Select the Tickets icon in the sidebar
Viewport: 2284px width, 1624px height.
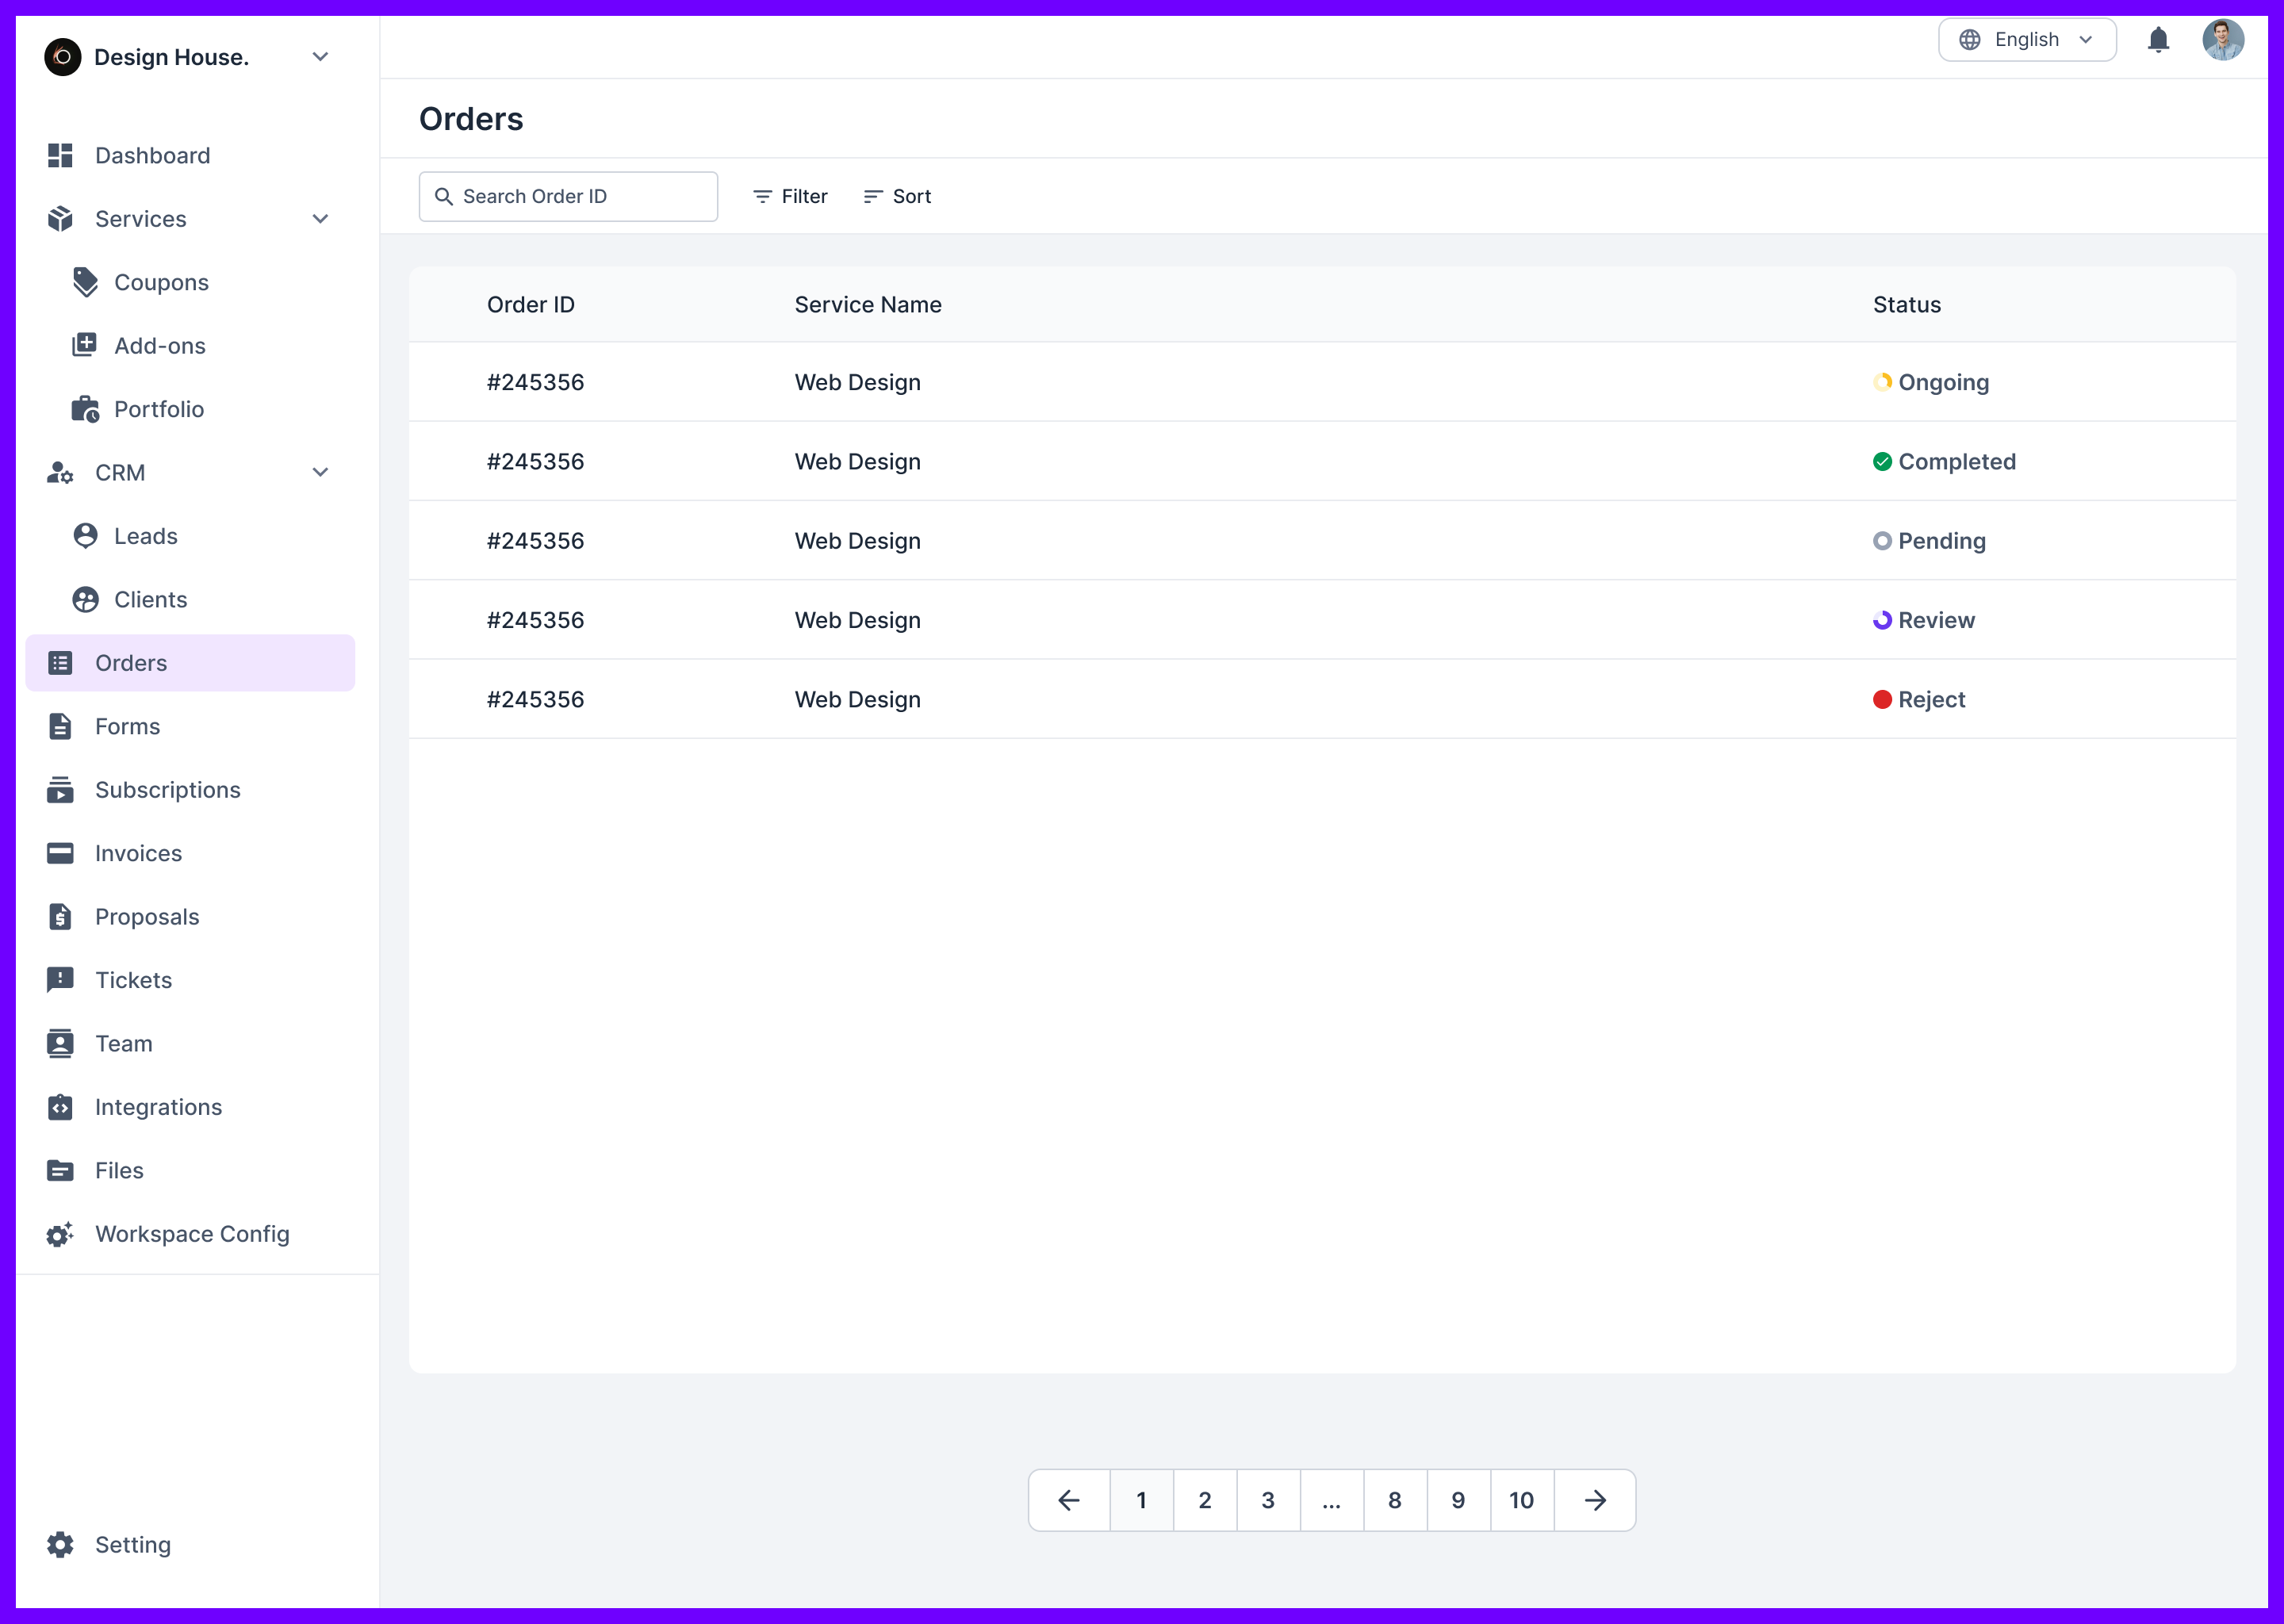point(59,979)
